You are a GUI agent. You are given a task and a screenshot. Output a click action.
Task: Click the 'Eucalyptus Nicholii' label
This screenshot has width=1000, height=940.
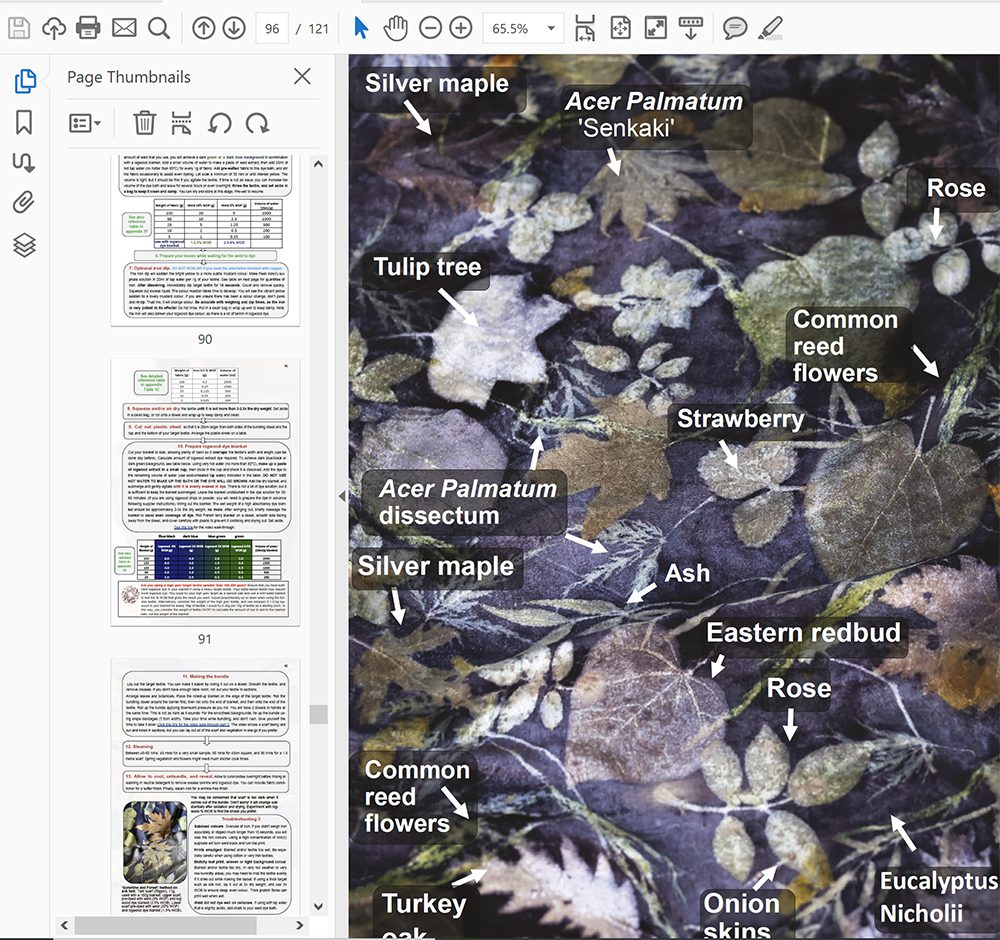tap(938, 897)
